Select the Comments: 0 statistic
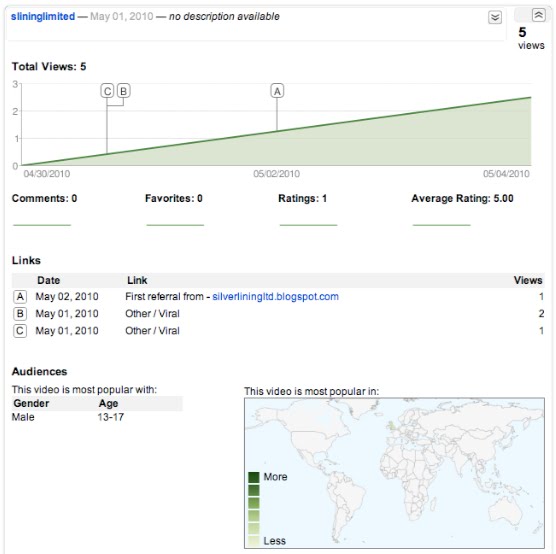 click(x=44, y=198)
